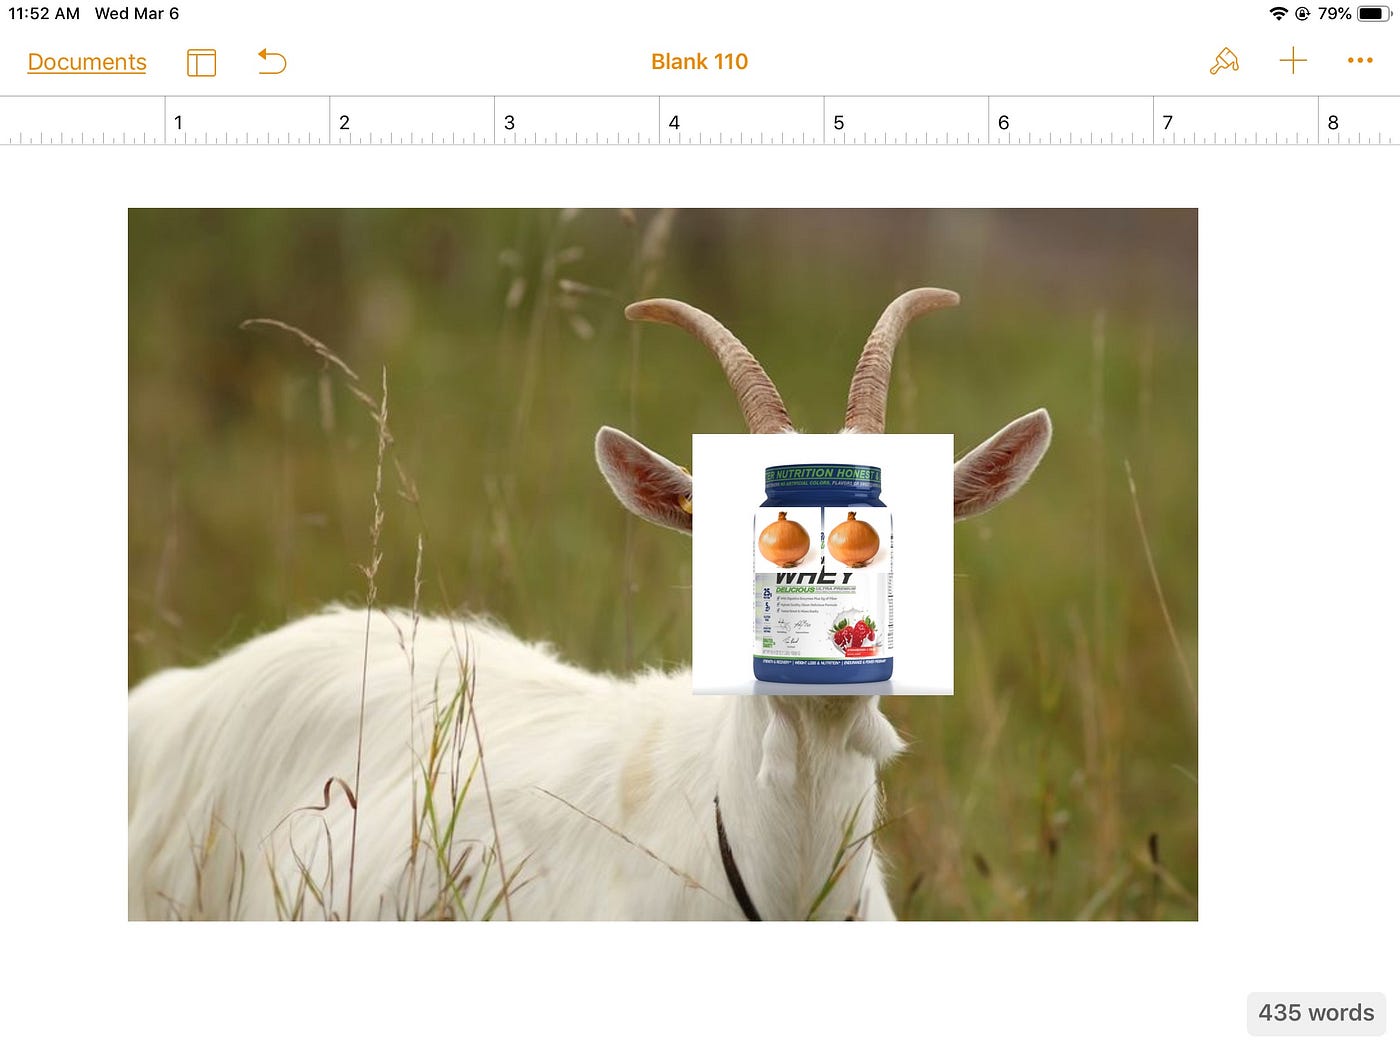This screenshot has height=1050, width=1400.
Task: Open the Format paintbrush panel
Action: tap(1224, 61)
